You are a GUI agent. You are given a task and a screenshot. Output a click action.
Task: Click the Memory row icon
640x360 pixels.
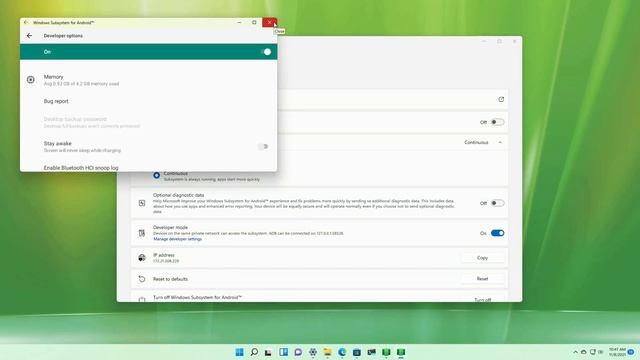pos(31,80)
